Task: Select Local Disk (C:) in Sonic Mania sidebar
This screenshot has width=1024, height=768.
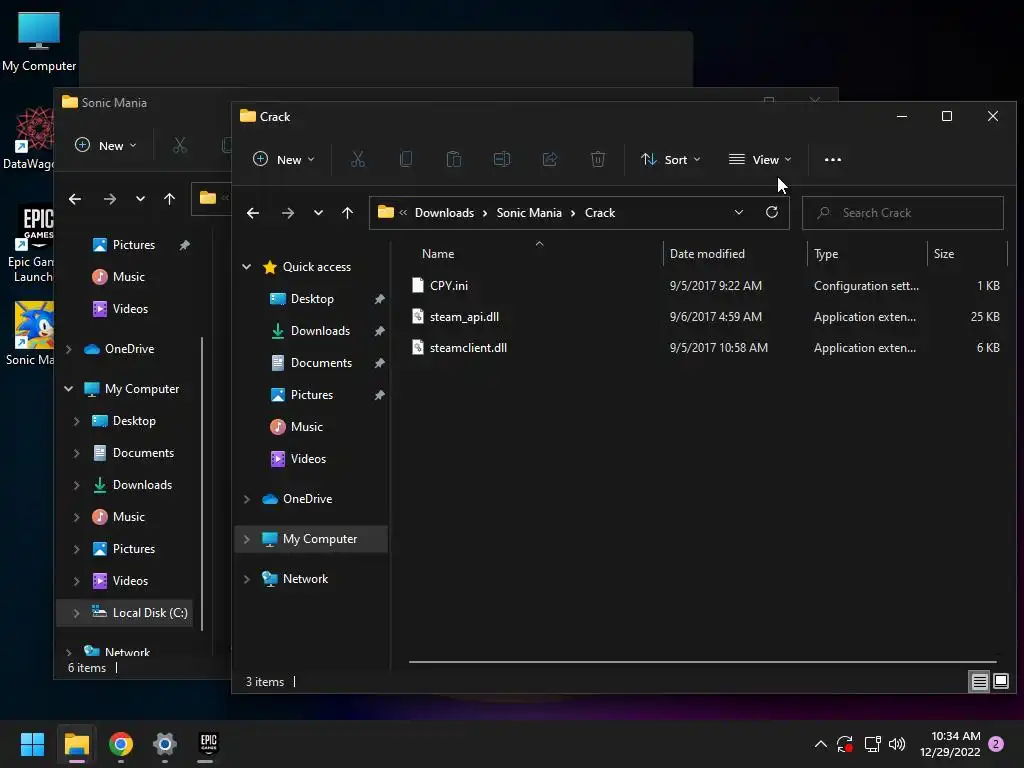Action: 150,613
